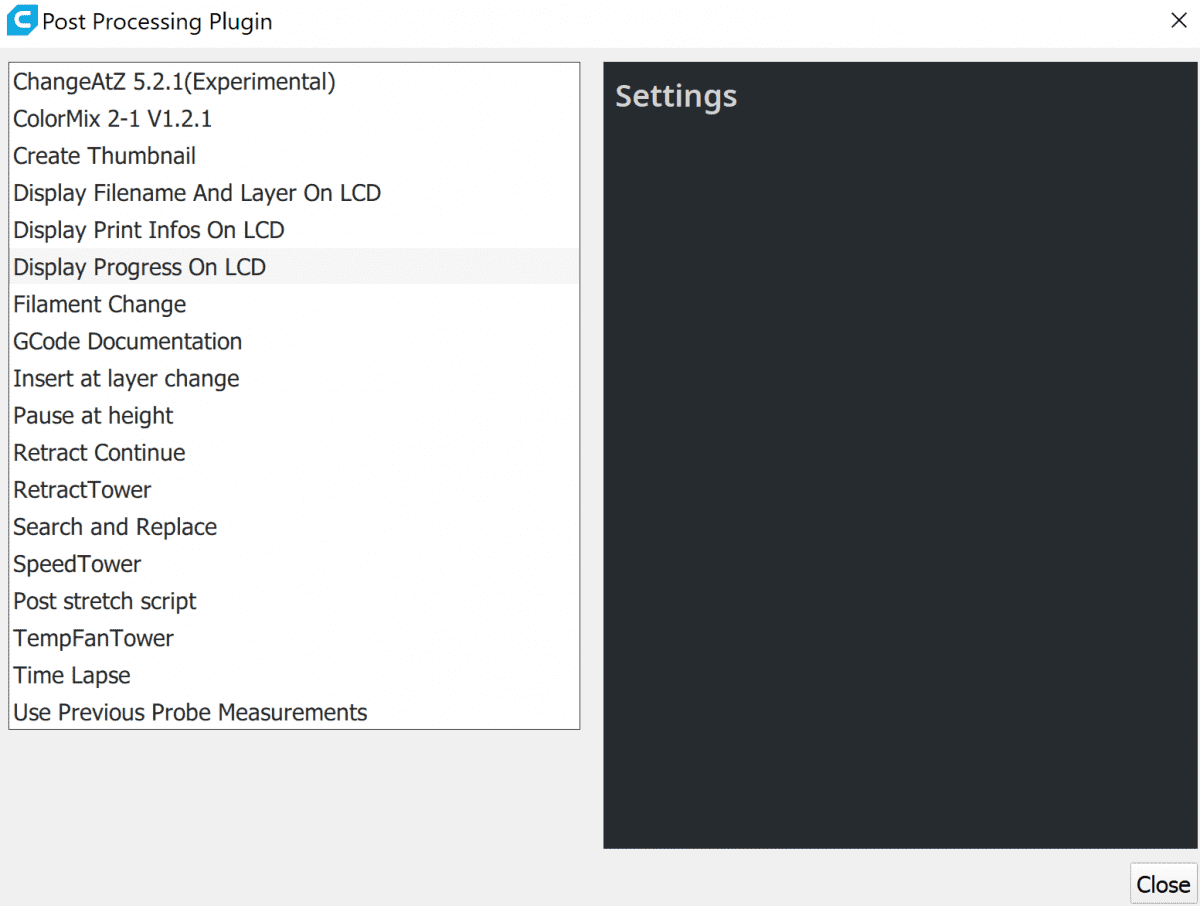Select Search and Replace script
Screen dimensions: 1200x906
point(115,527)
